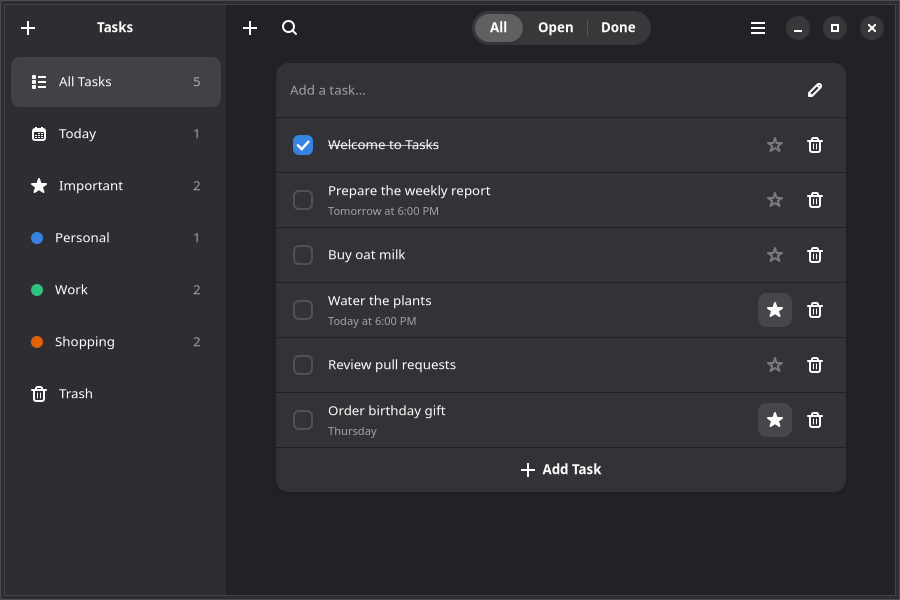Screen dimensions: 900x600
Task: Click the Add Task button at list bottom
Action: click(x=561, y=470)
